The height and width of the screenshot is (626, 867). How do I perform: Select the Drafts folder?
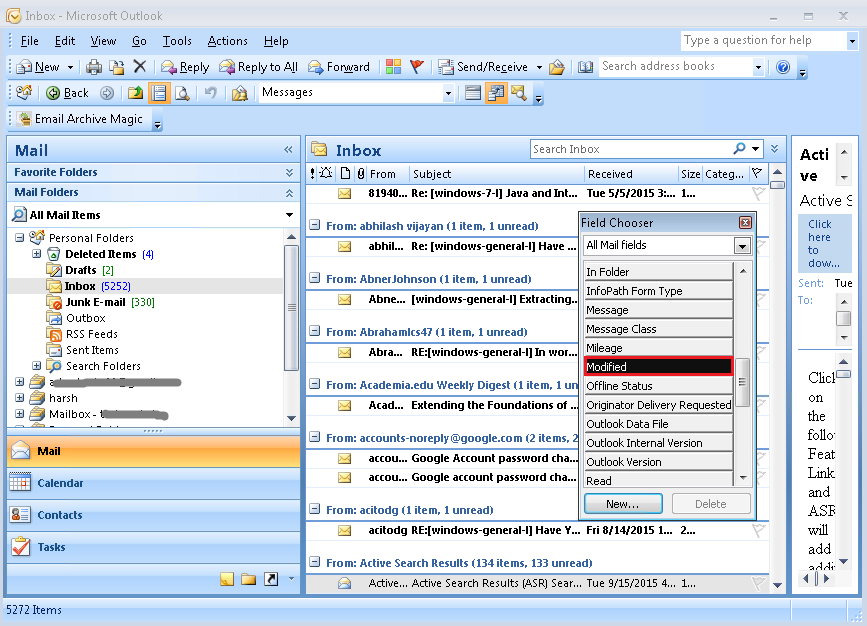coord(81,270)
